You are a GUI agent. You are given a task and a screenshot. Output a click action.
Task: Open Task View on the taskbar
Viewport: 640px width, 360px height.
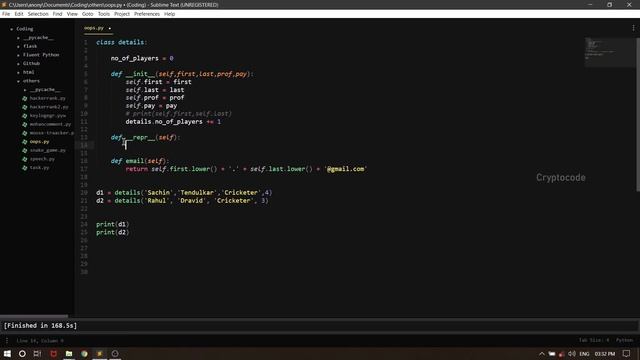[37, 353]
